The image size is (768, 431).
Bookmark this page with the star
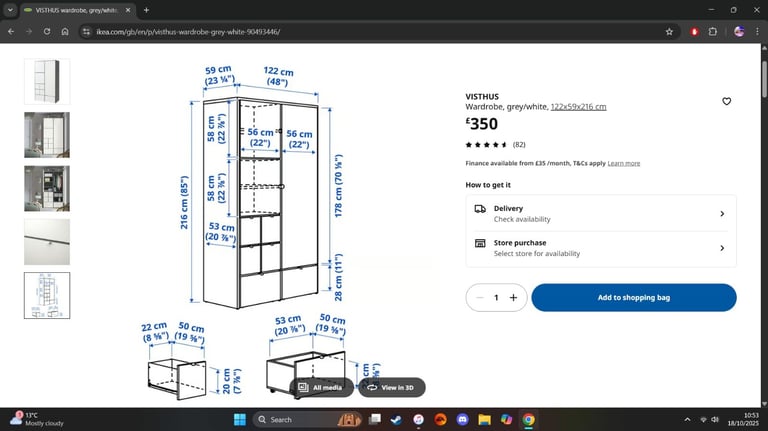pos(669,32)
